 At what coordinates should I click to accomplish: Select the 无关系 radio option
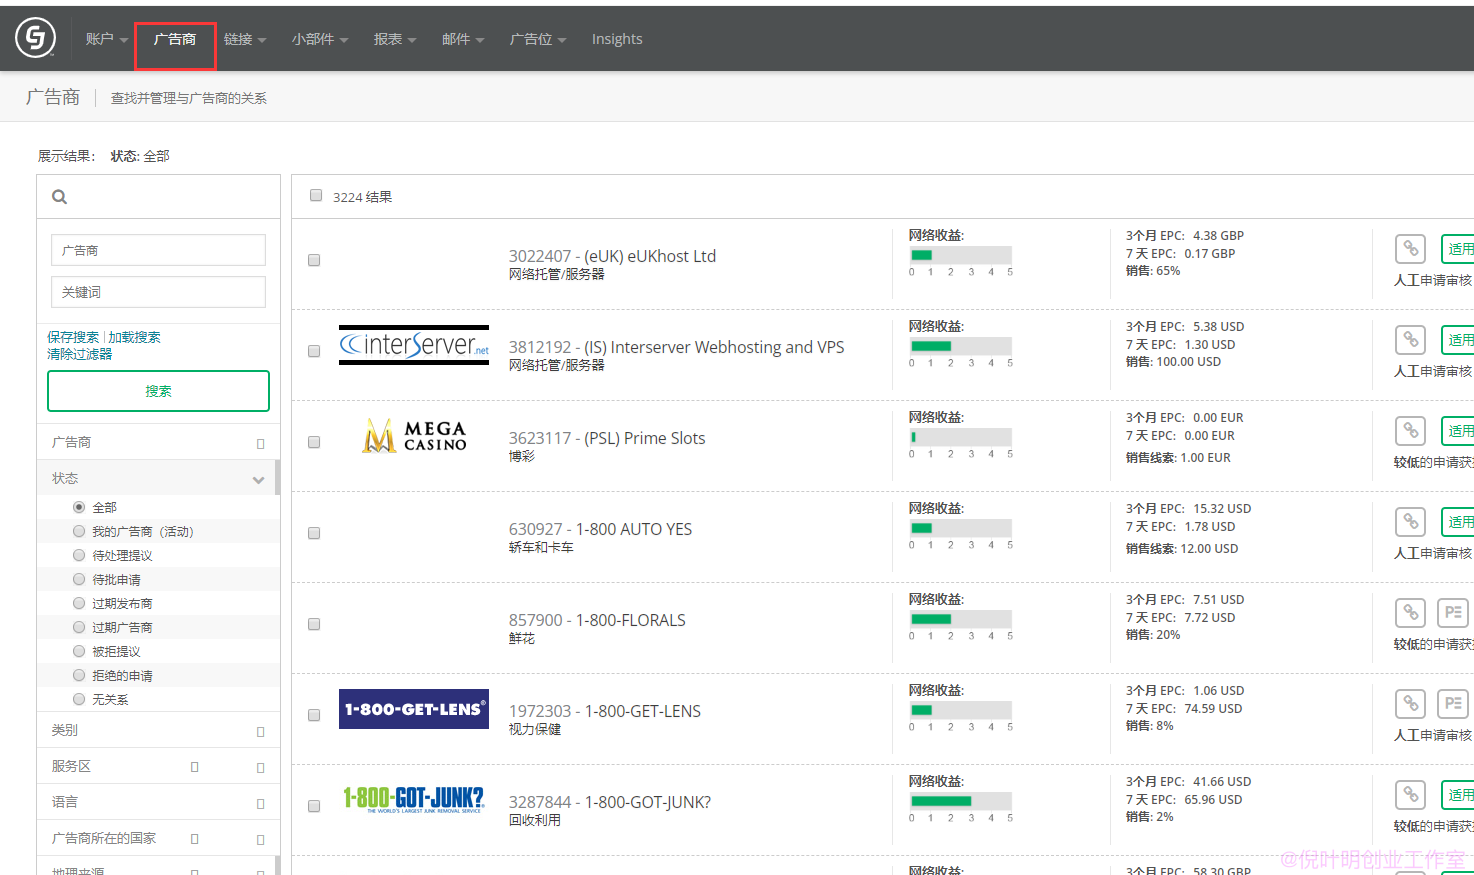[79, 699]
